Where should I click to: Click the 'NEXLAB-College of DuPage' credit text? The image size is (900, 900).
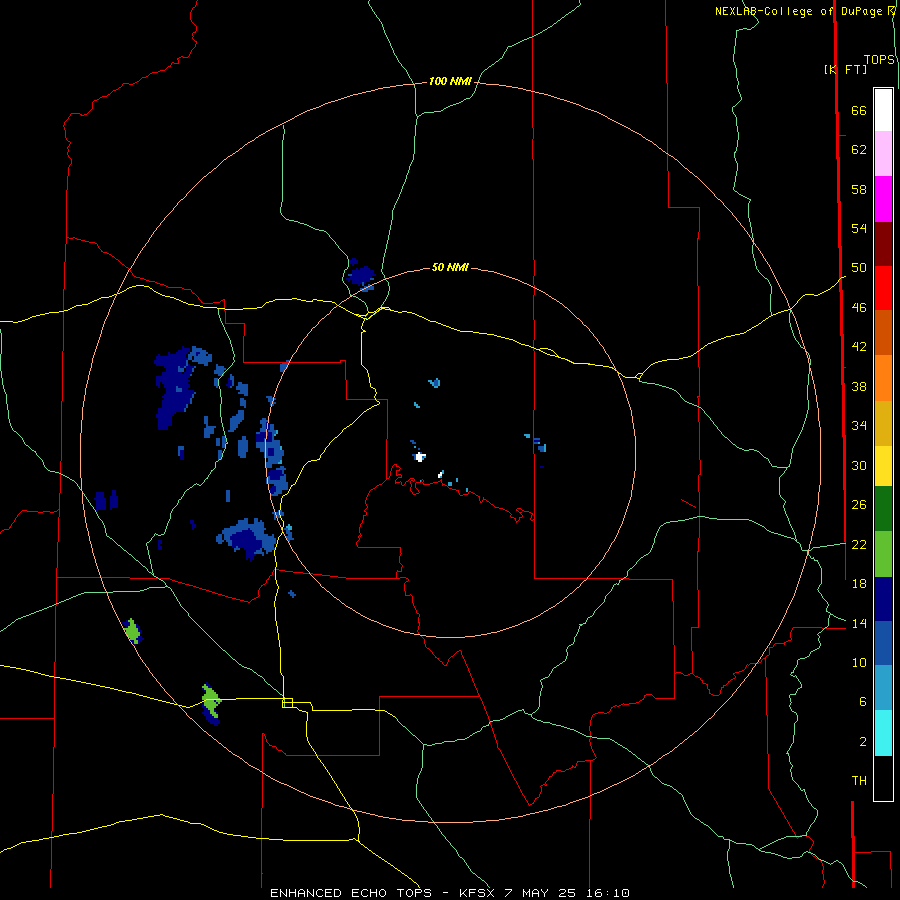click(x=798, y=11)
